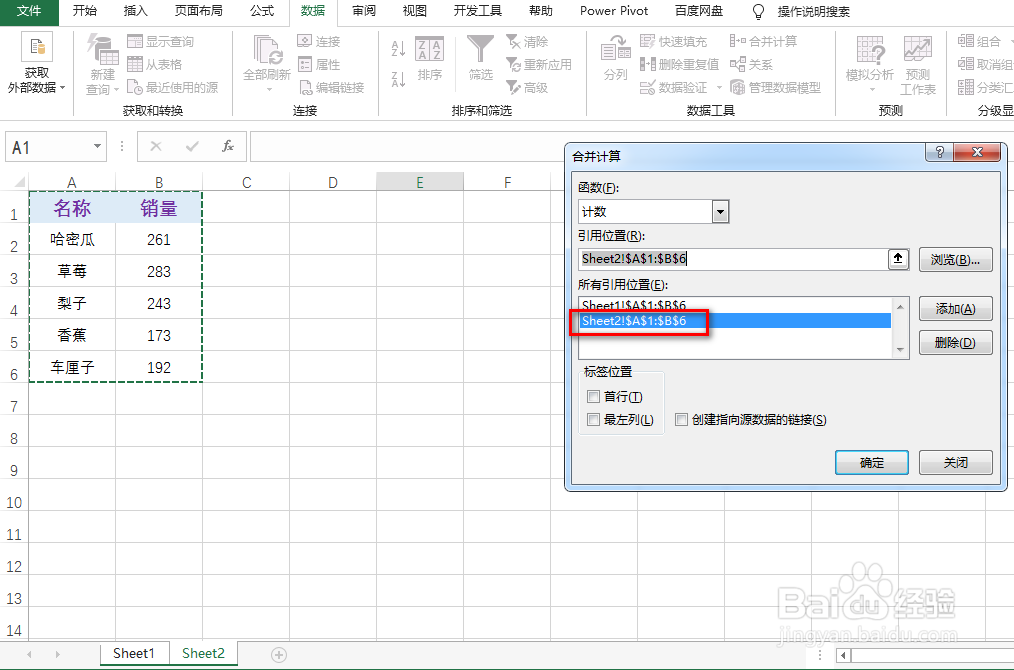The height and width of the screenshot is (670, 1014).
Task: Switch to the 审阅 ribbon tab
Action: (363, 13)
